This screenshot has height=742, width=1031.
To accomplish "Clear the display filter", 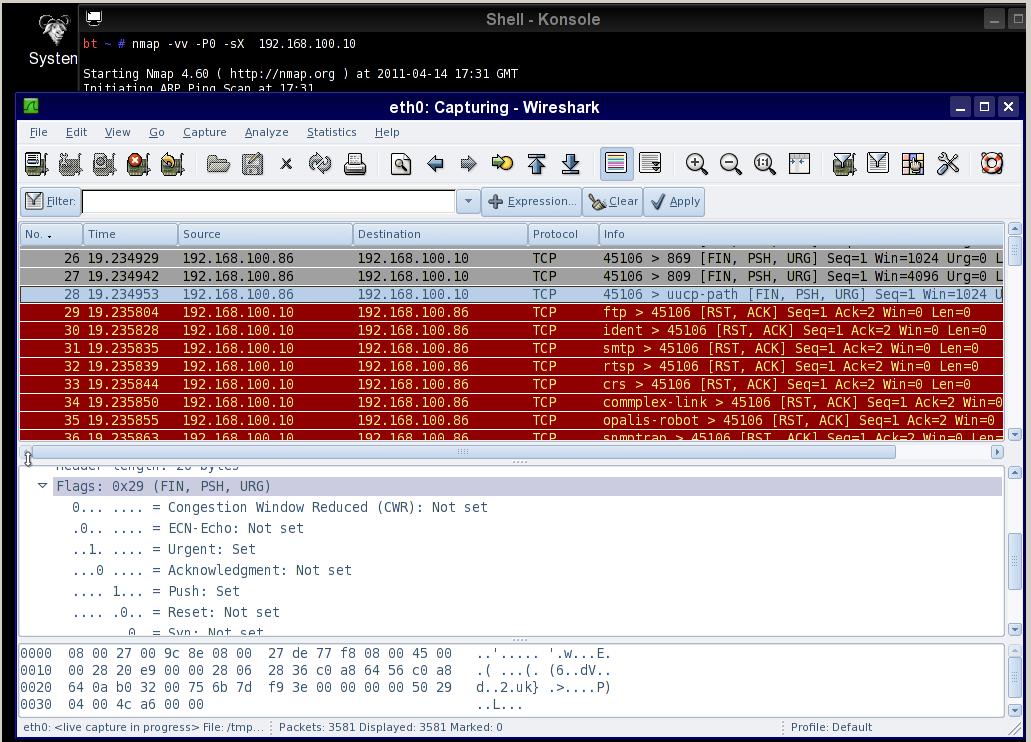I will click(x=613, y=201).
